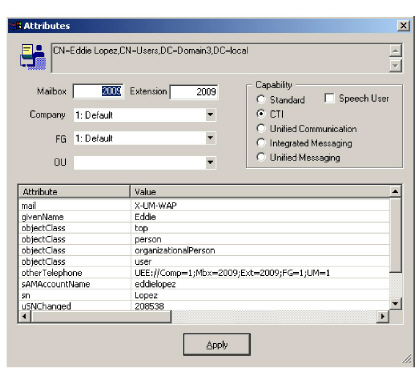Screen dimensions: 420x382
Task: Click the Attribute column header
Action: [x=74, y=192]
